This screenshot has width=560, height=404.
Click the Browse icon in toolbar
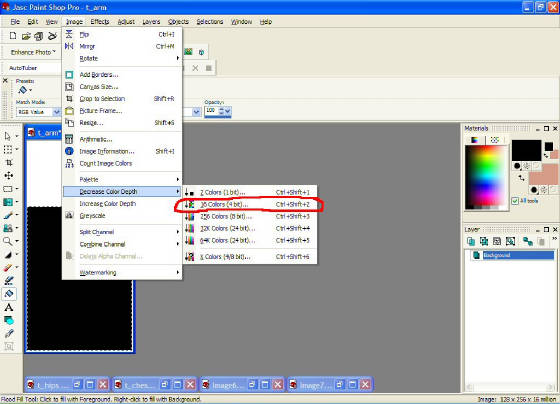[x=39, y=36]
